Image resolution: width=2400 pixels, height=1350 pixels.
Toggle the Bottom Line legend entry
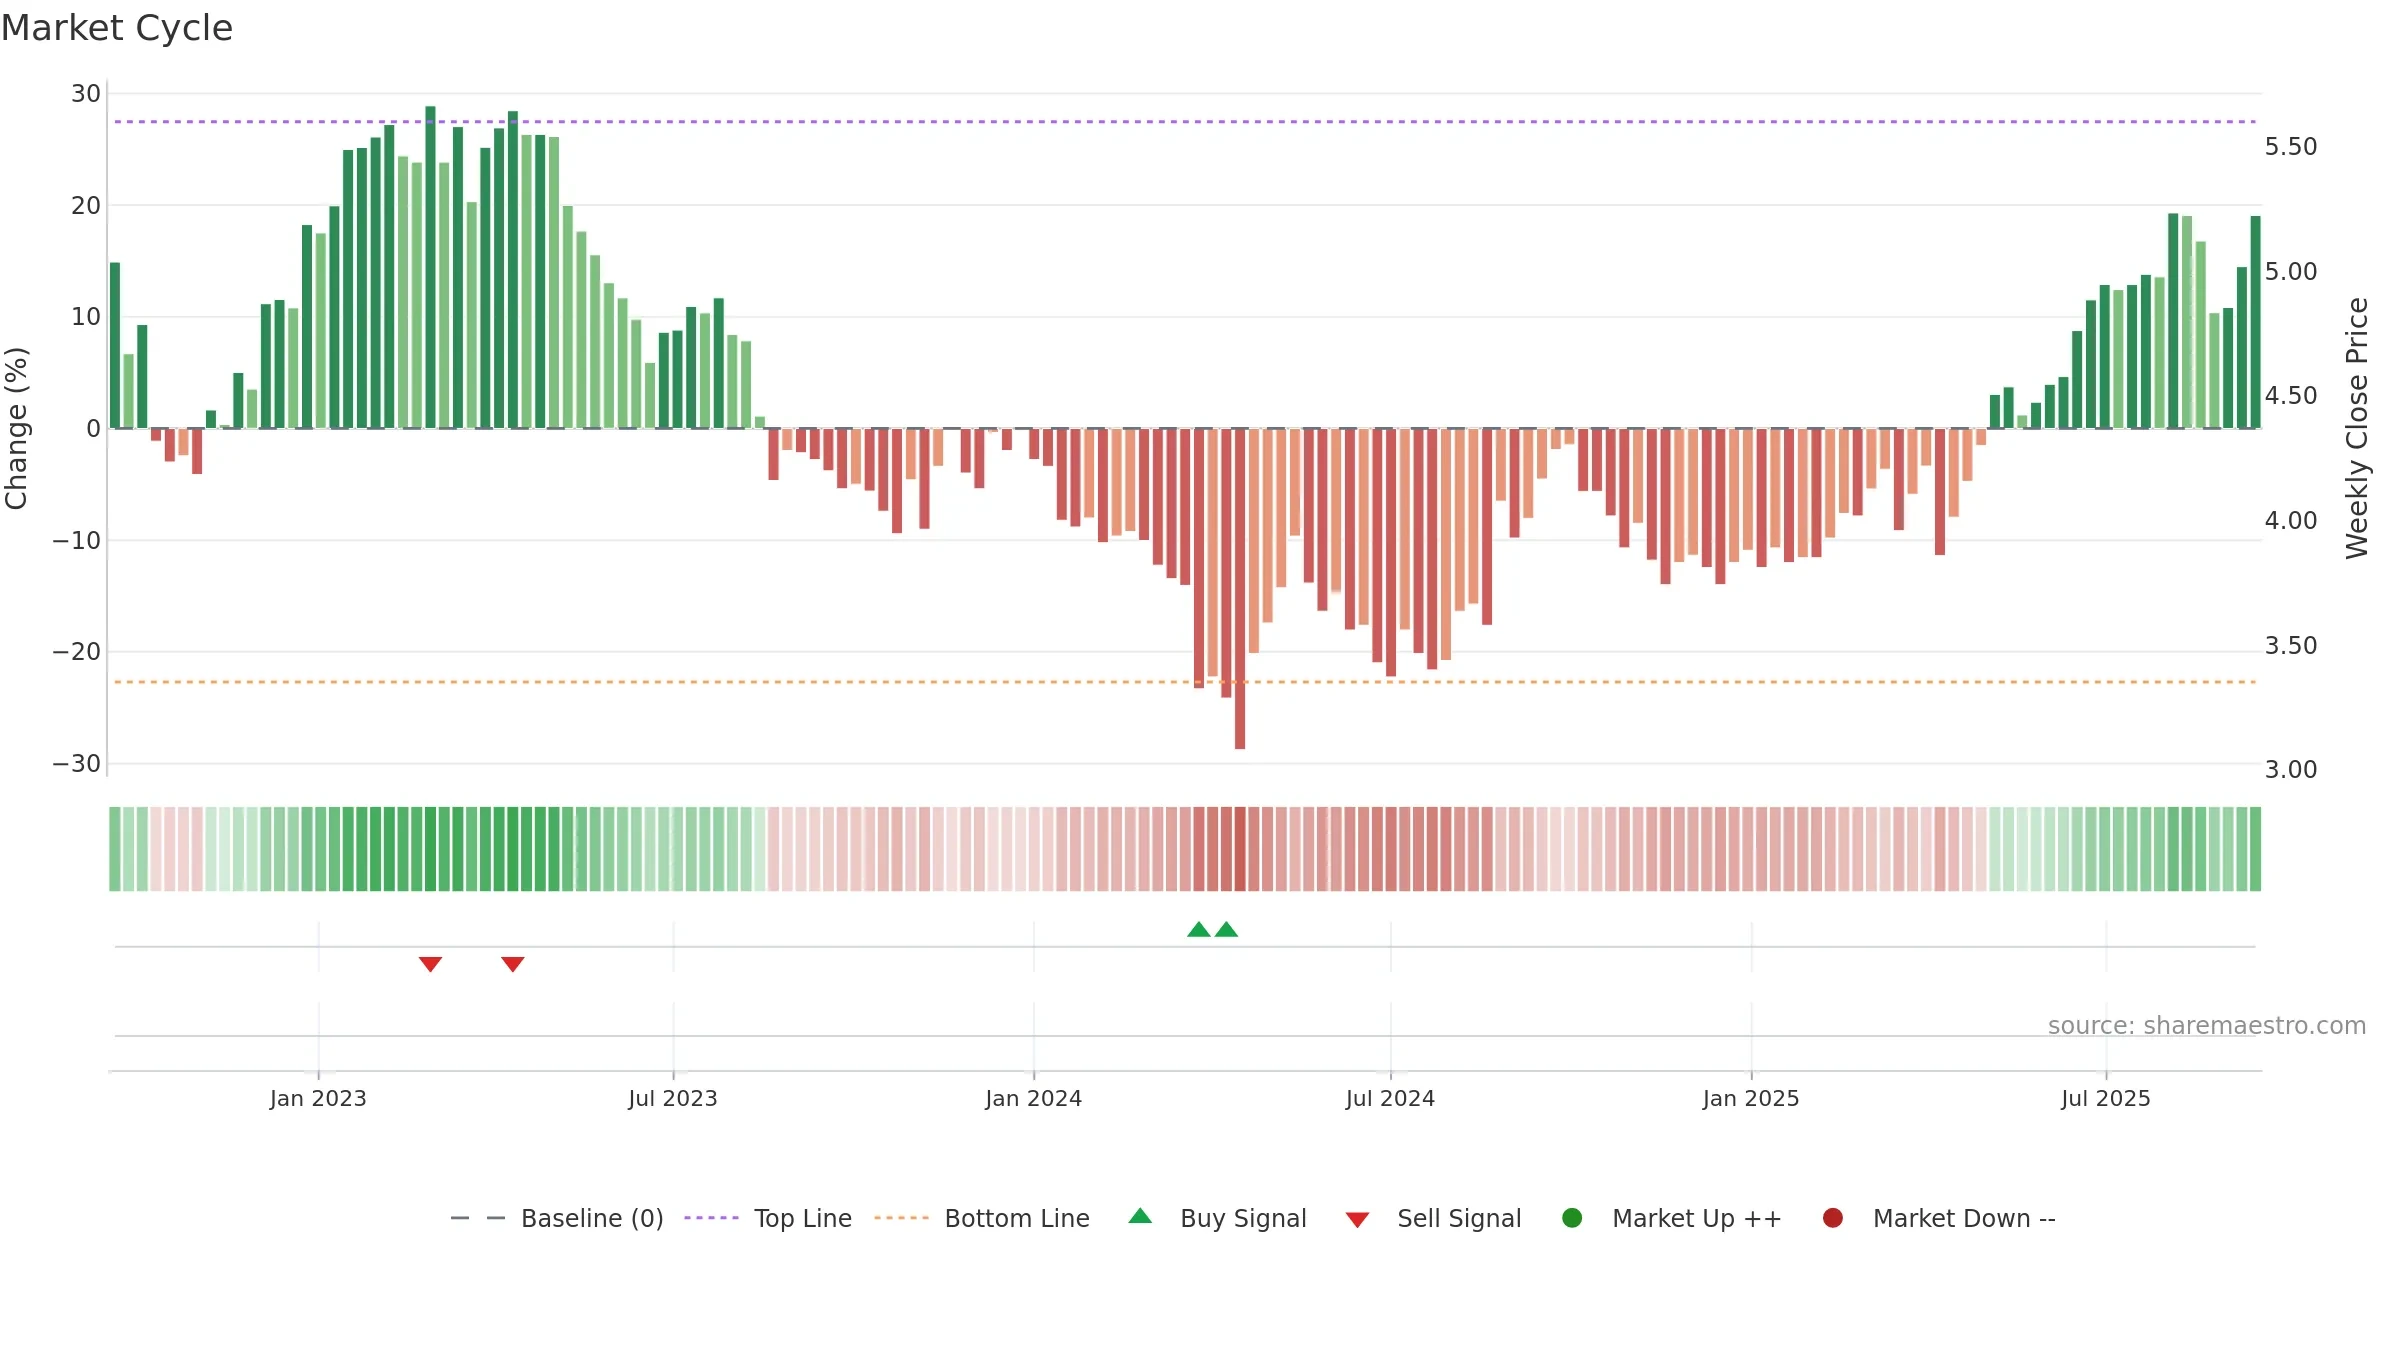[982, 1218]
